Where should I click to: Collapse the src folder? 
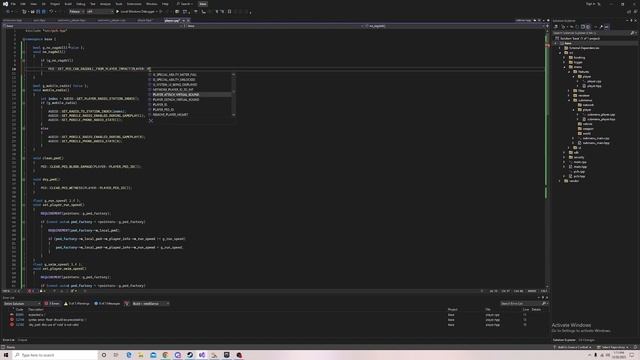[x=560, y=53]
